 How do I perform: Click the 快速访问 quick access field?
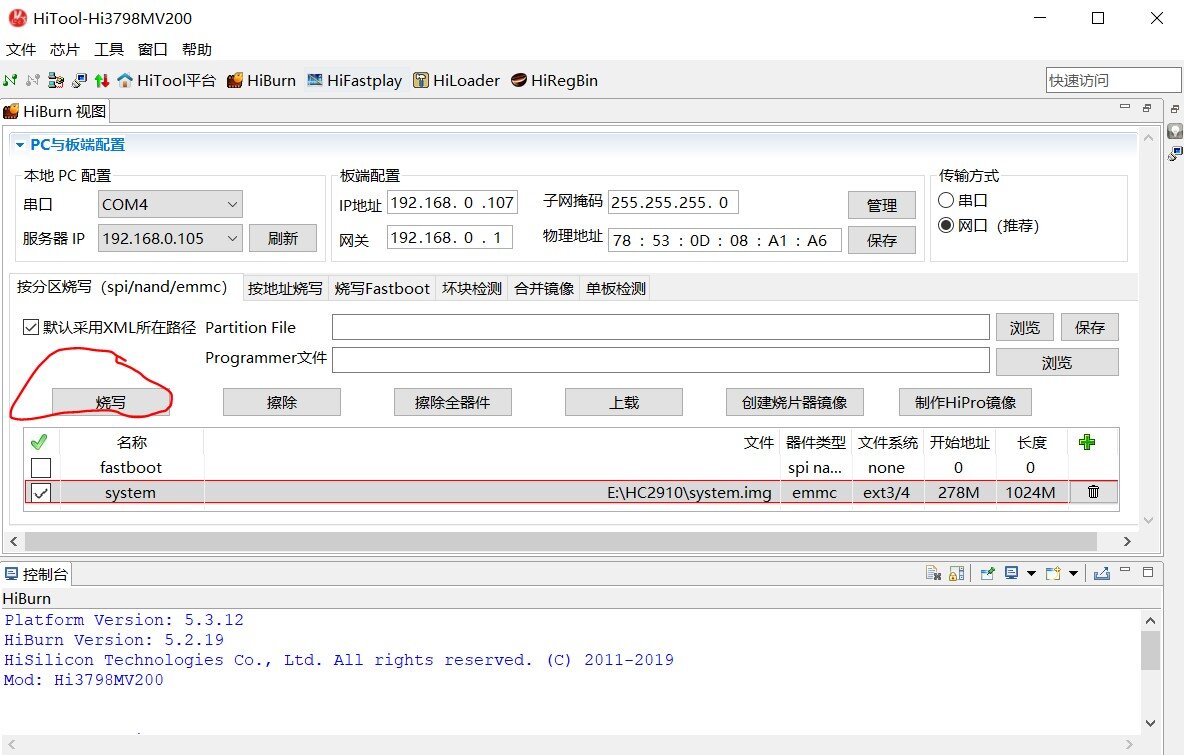pyautogui.click(x=1113, y=80)
